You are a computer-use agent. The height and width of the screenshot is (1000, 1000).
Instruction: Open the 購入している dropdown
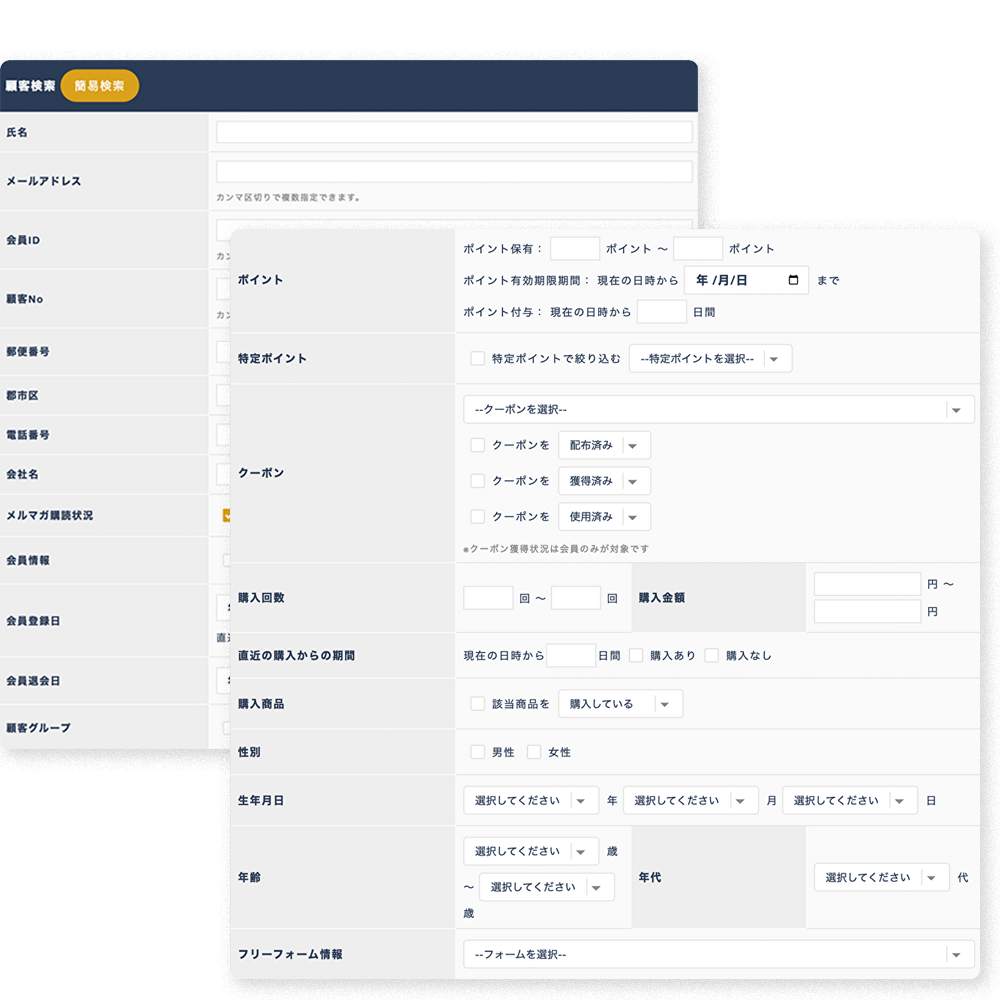click(x=620, y=704)
